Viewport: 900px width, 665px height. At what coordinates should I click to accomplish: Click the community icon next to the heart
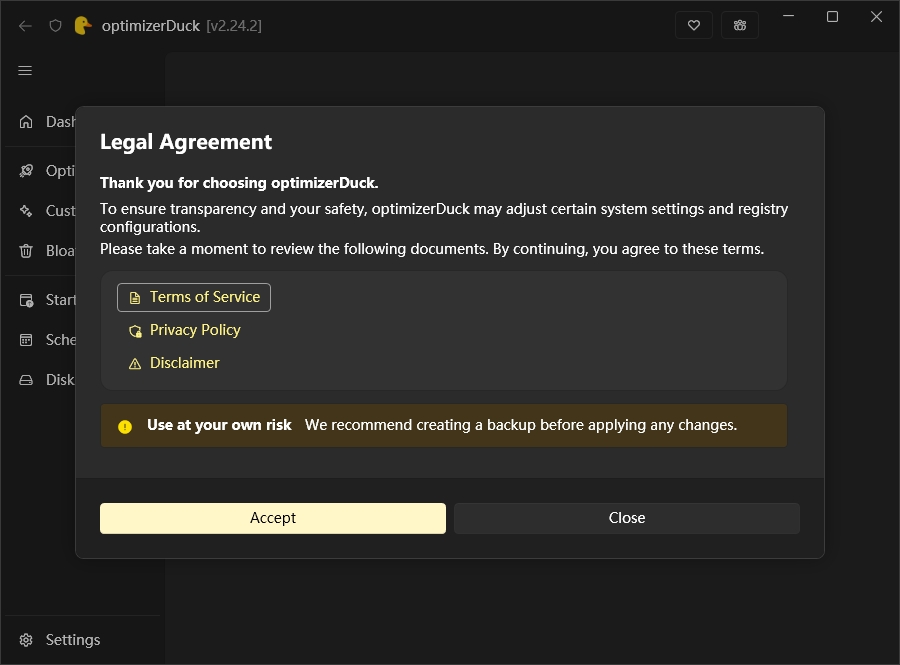click(740, 25)
